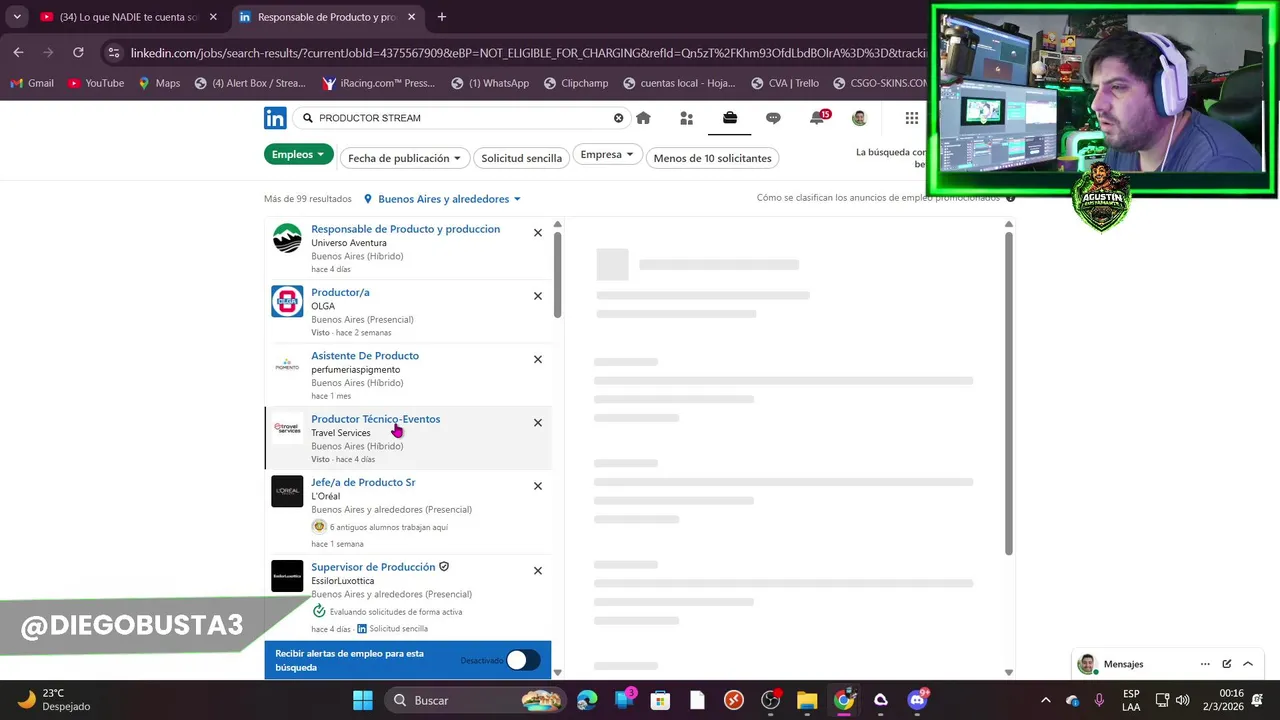The width and height of the screenshot is (1280, 720).
Task: Open the notifications bell with badge
Action: (818, 117)
